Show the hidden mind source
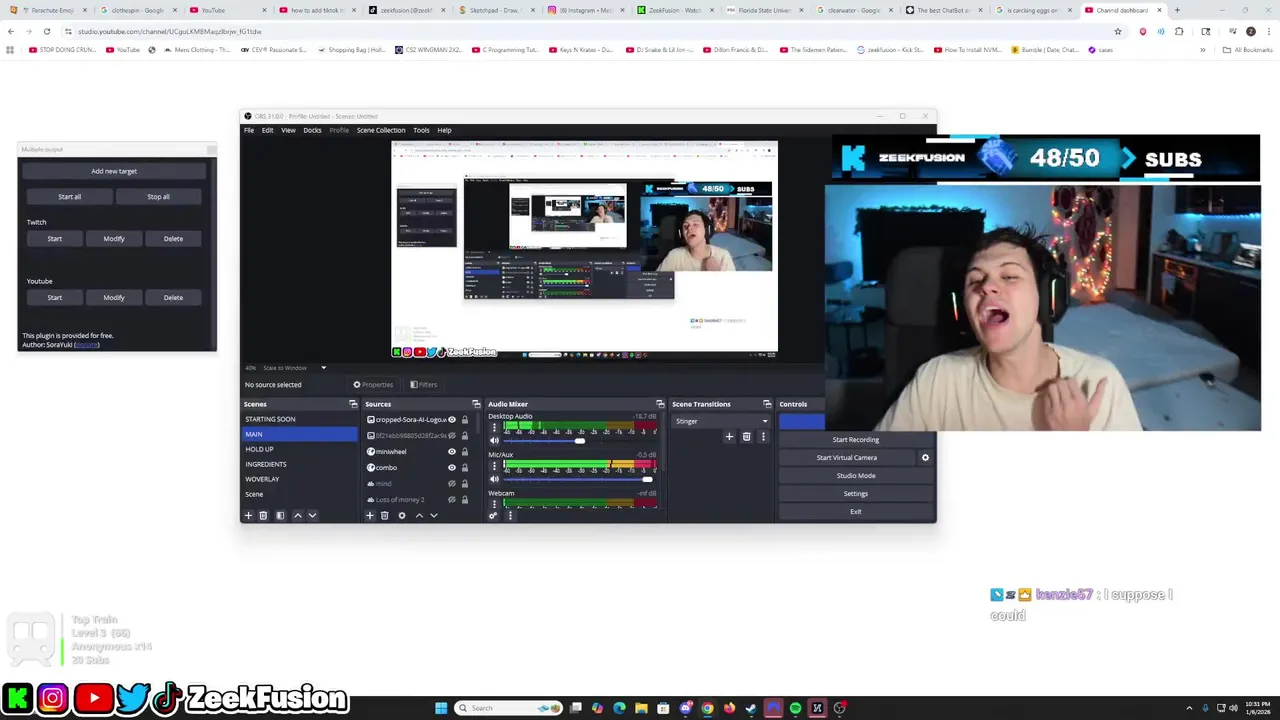 click(x=452, y=483)
